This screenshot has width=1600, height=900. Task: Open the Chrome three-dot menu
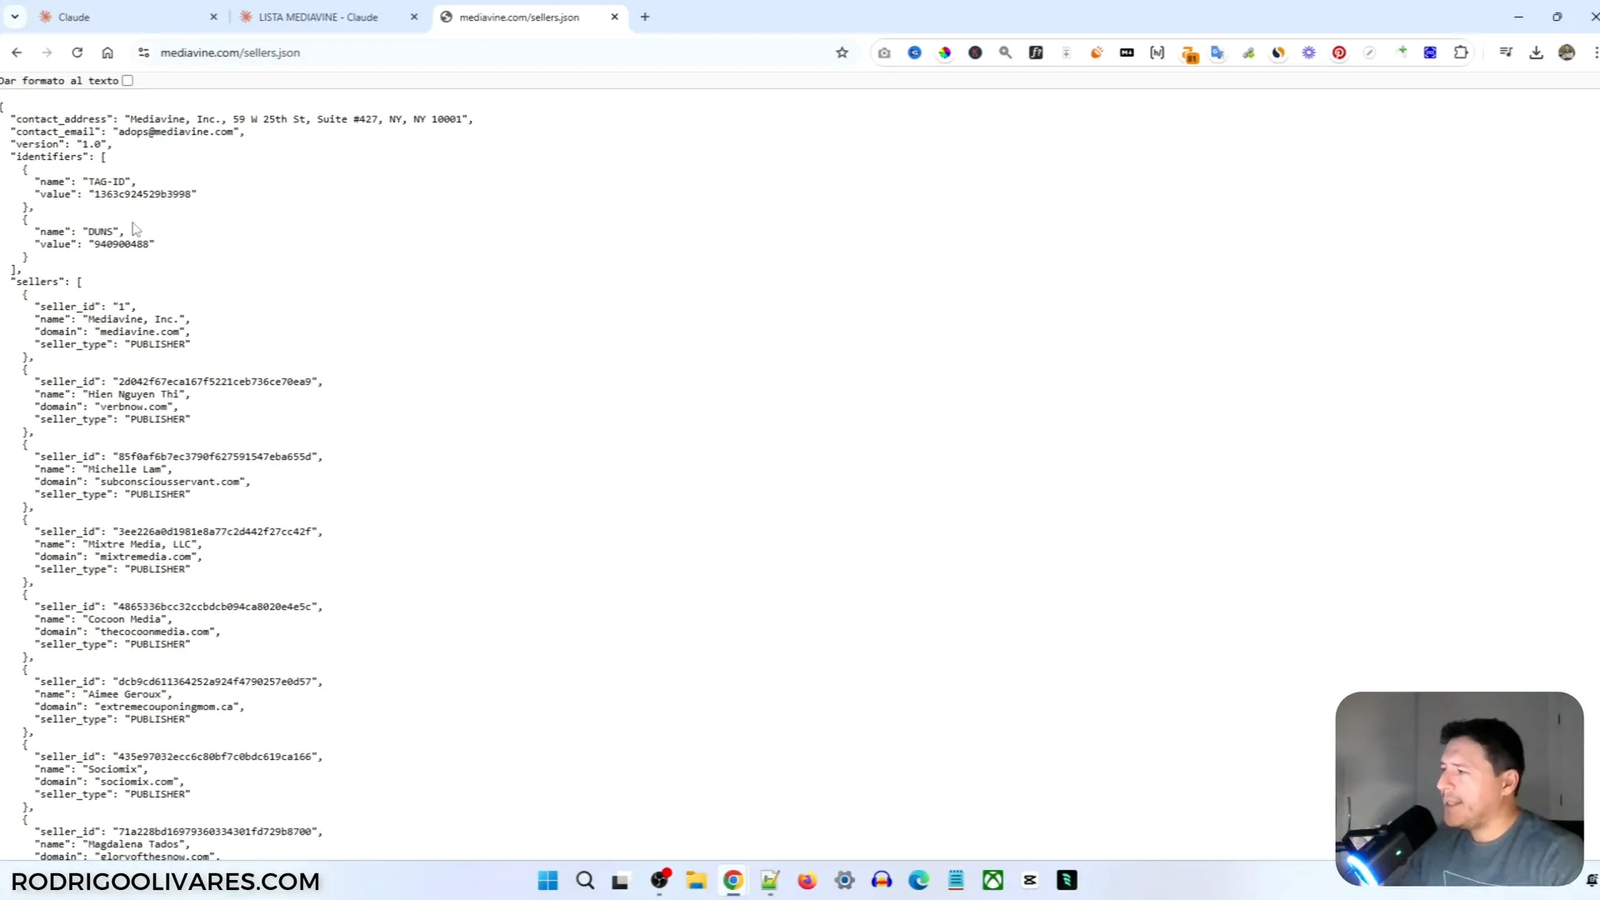[1596, 53]
